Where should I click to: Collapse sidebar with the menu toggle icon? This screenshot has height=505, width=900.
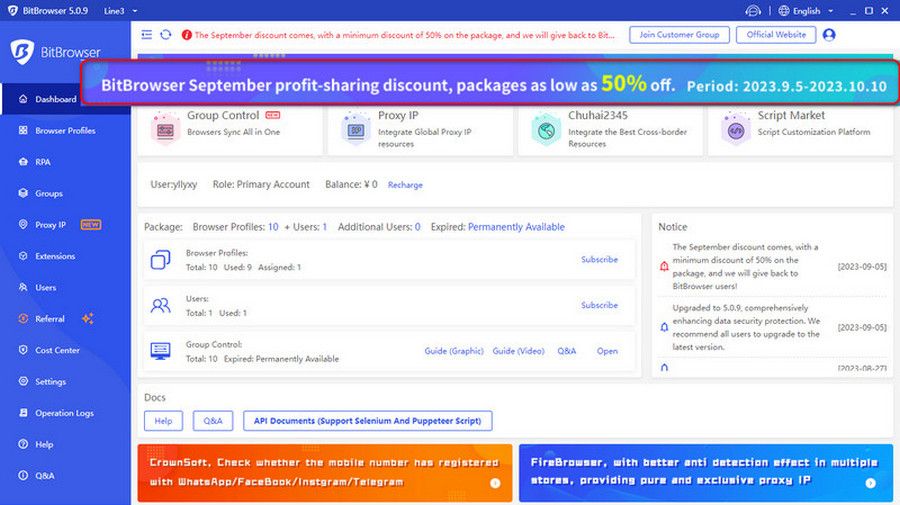[x=147, y=35]
